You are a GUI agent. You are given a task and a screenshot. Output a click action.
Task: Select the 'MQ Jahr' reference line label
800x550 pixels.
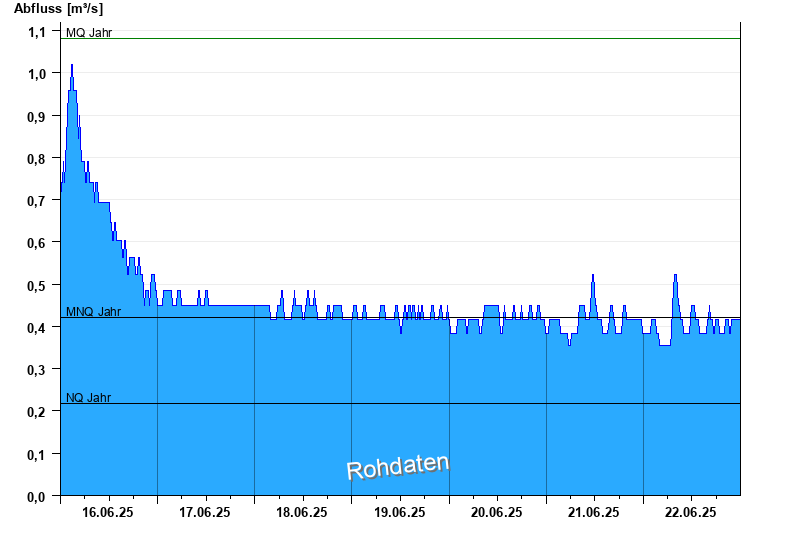(89, 33)
